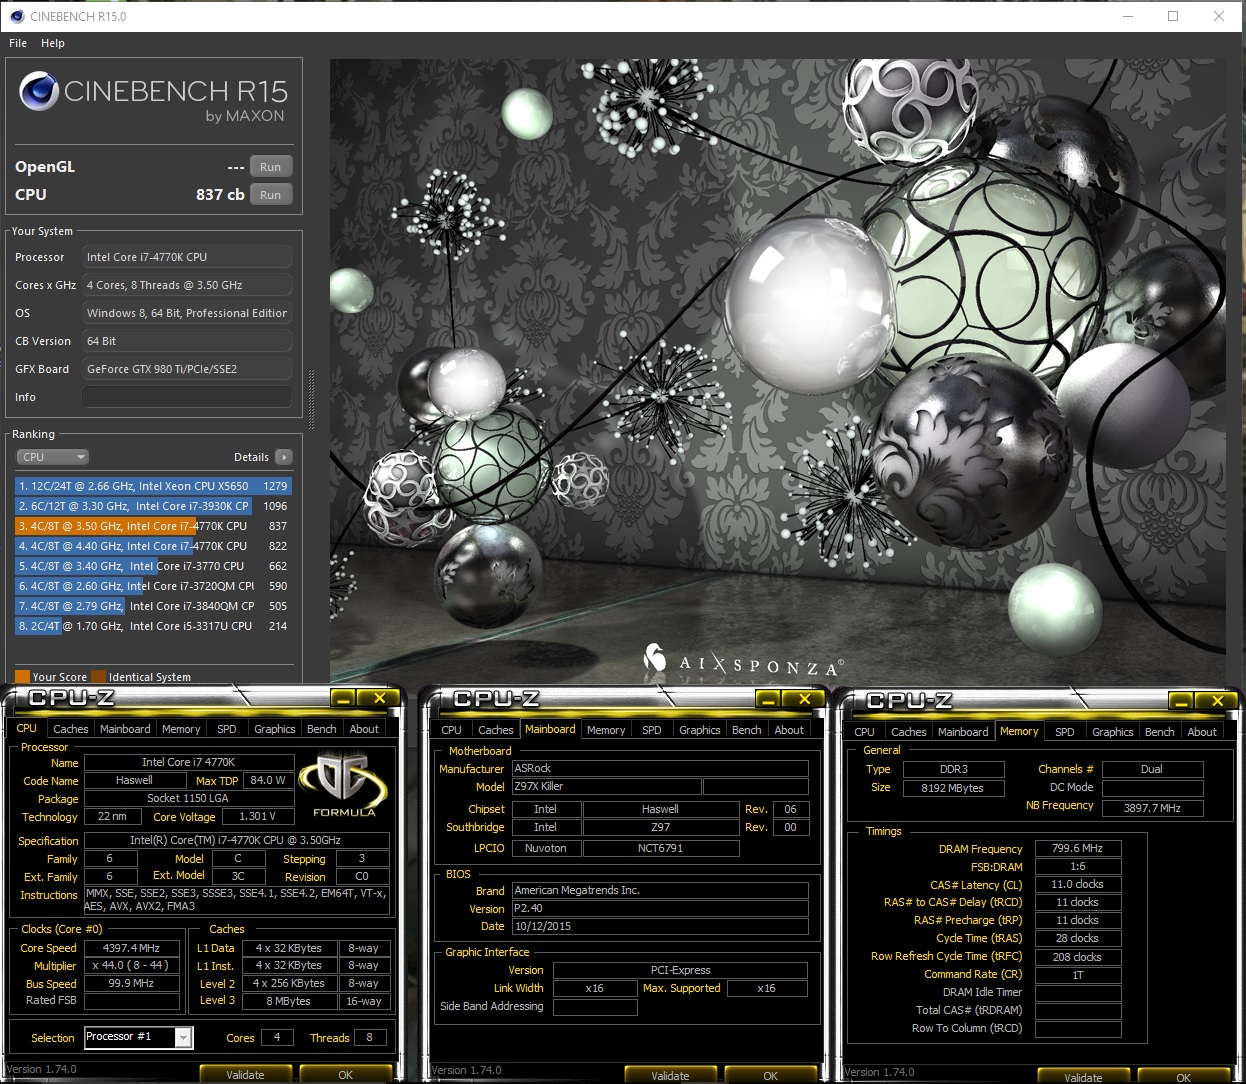Image resolution: width=1246 pixels, height=1084 pixels.
Task: Open Caches tab in middle CPU-Z window
Action: (x=495, y=730)
